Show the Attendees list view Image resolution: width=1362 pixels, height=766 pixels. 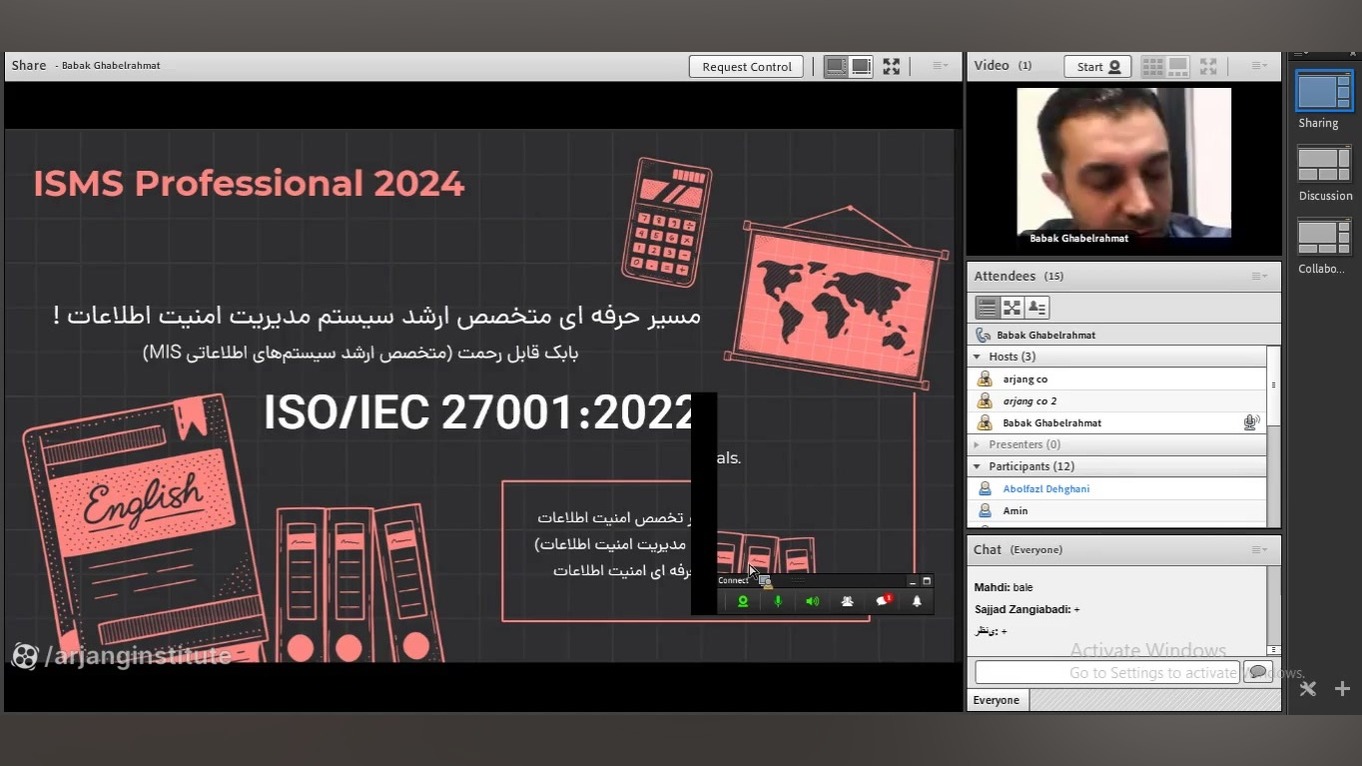[x=987, y=308]
